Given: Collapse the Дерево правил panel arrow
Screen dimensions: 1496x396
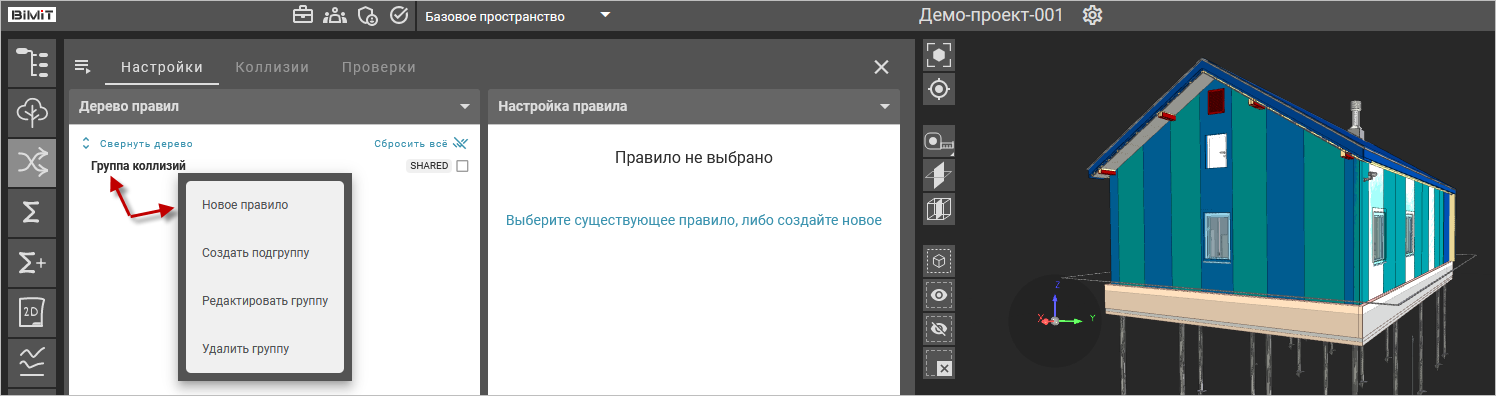Looking at the screenshot, I should pos(465,106).
